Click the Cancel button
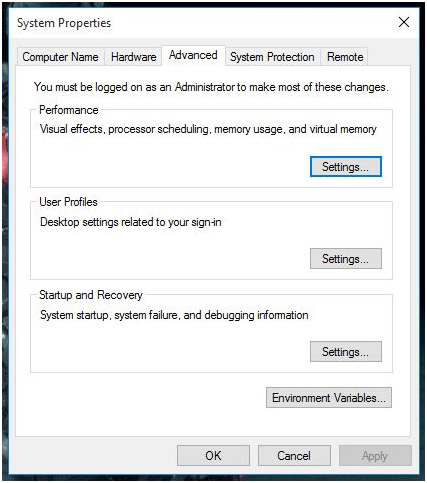This screenshot has width=427, height=483. click(x=294, y=456)
